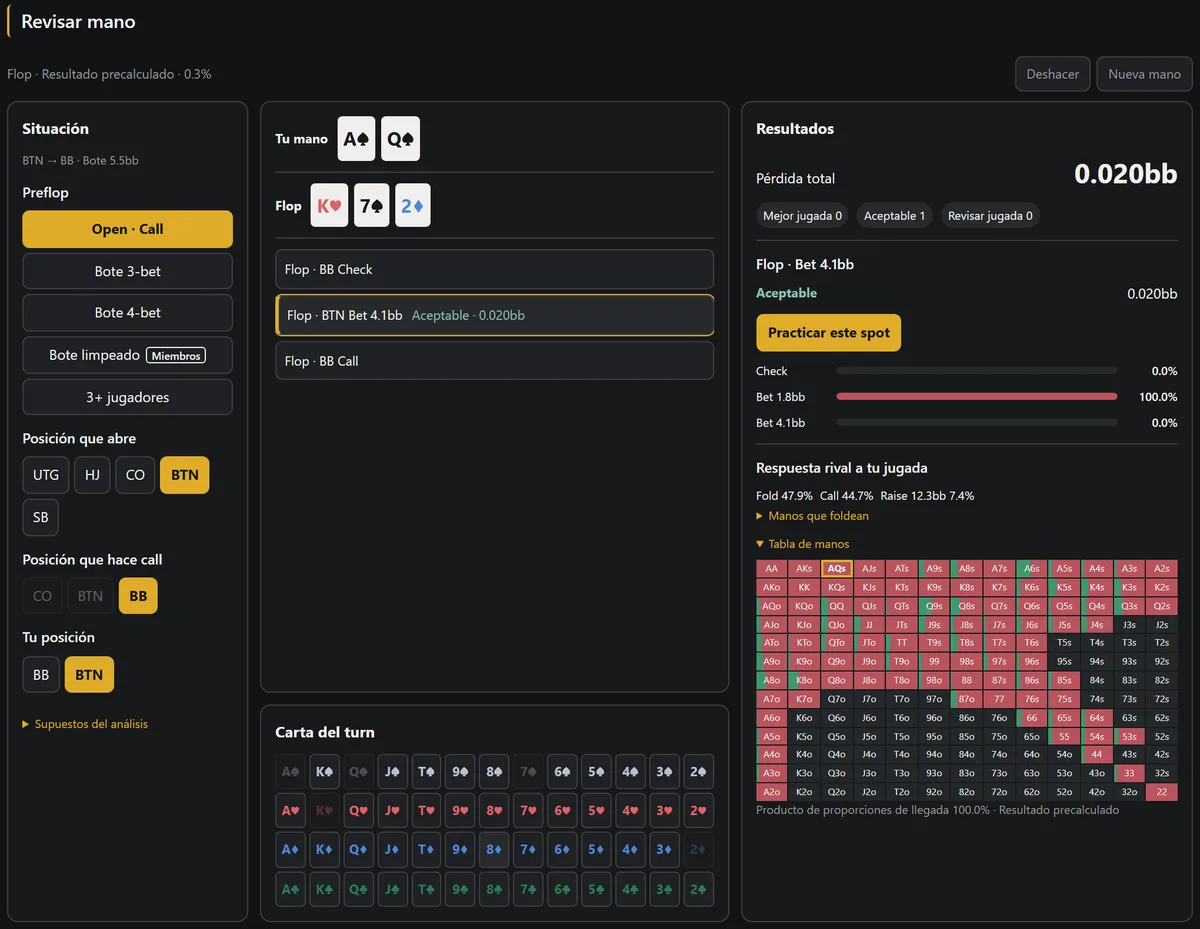Select the Open · Call preflop scenario

tap(128, 229)
